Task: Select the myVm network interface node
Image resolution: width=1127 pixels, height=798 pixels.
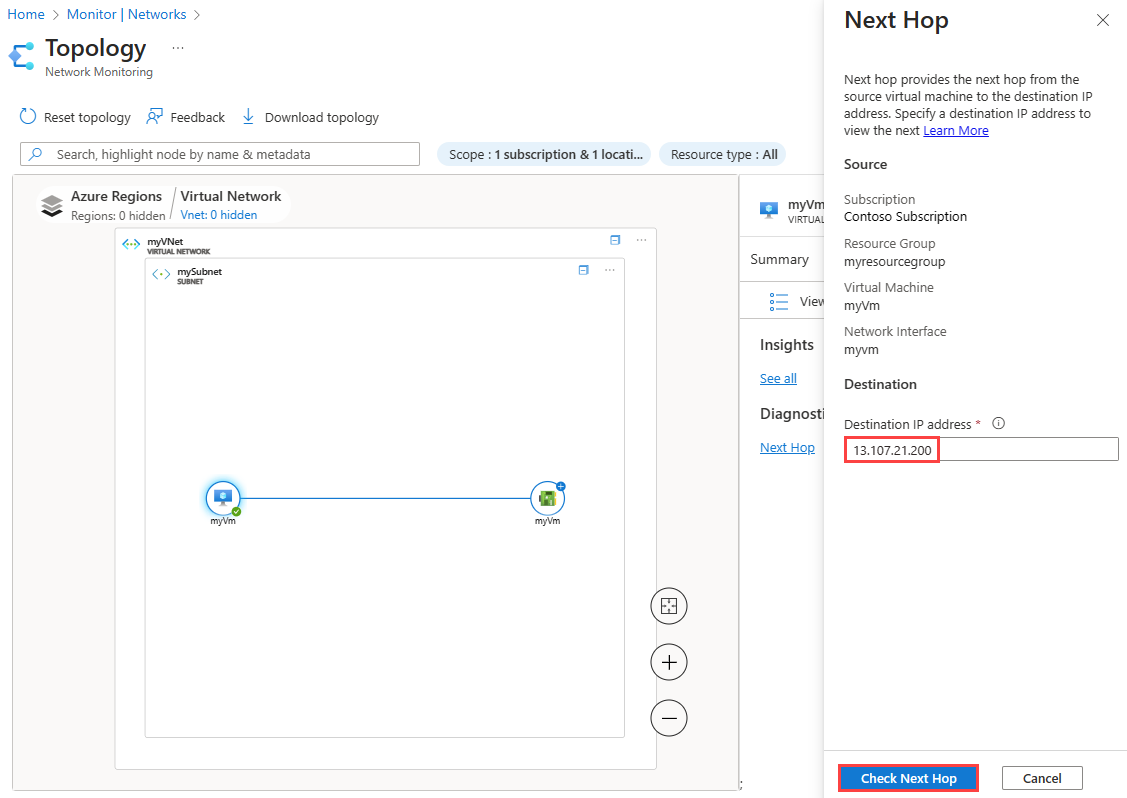Action: 547,497
